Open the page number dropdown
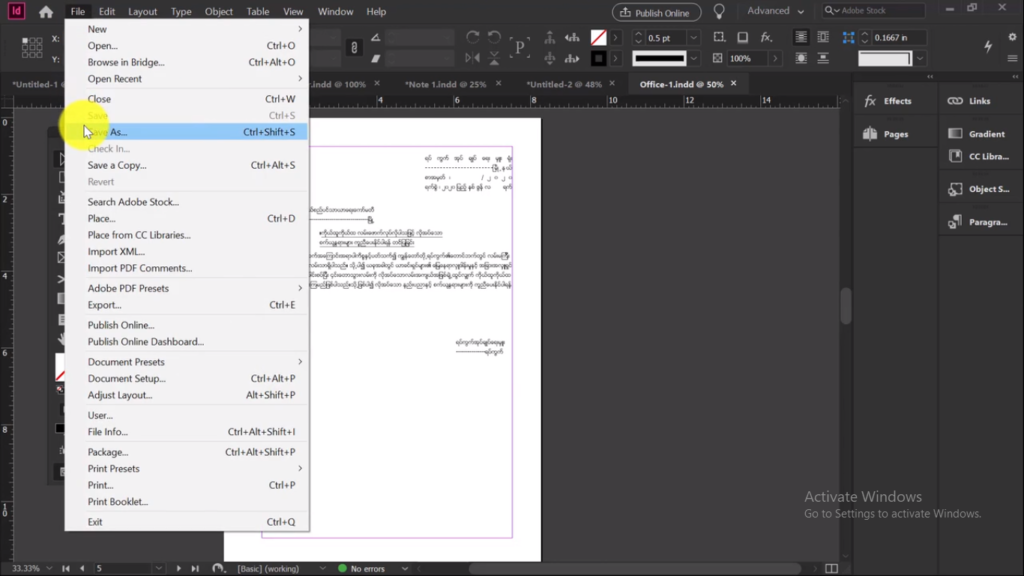 (x=159, y=568)
